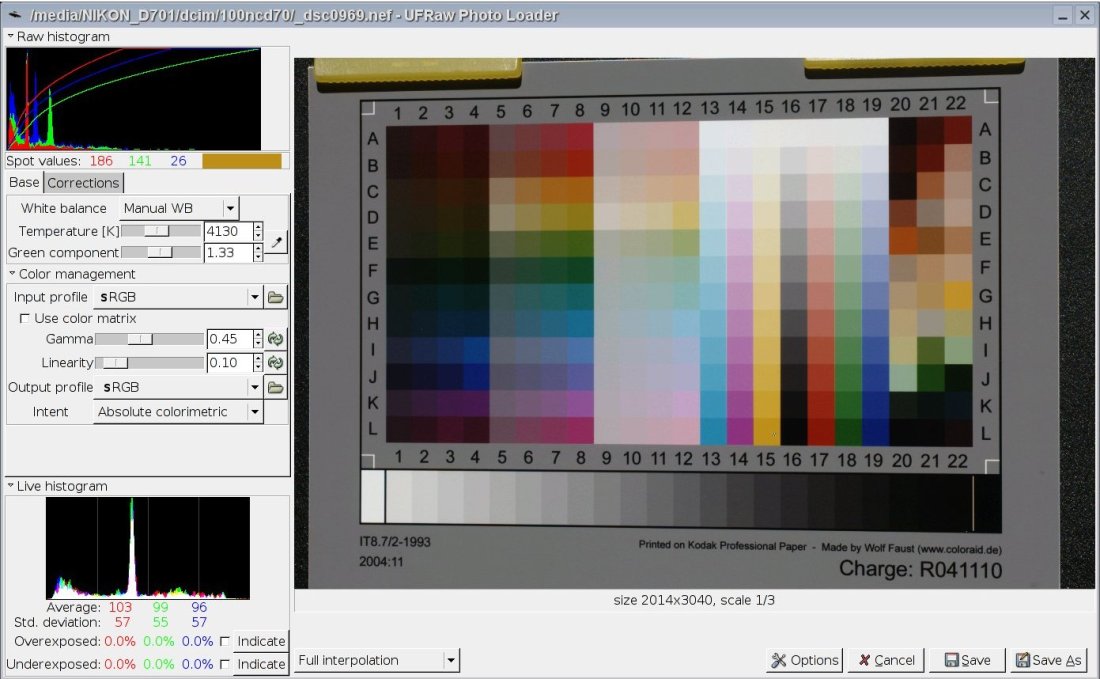This screenshot has width=1100, height=679.
Task: Open the input profile folder browse icon
Action: 276,297
